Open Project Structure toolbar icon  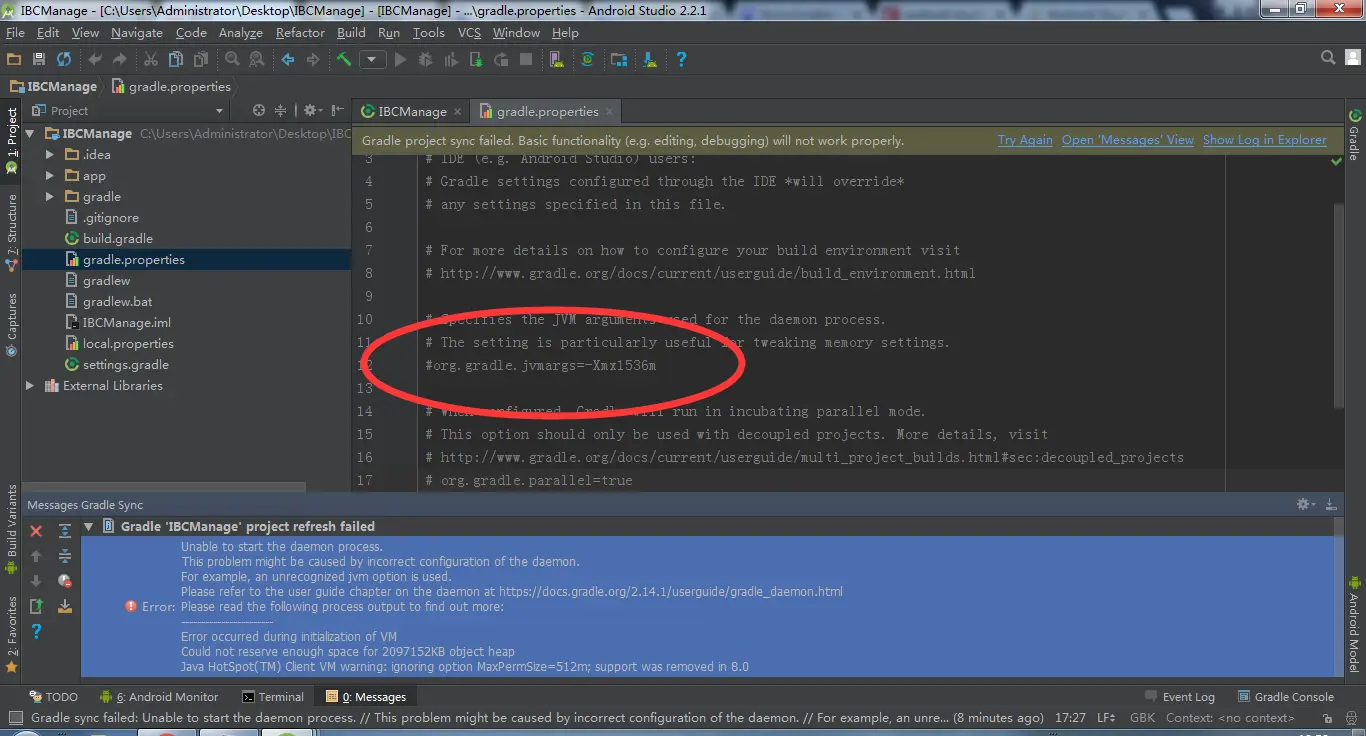[x=619, y=60]
